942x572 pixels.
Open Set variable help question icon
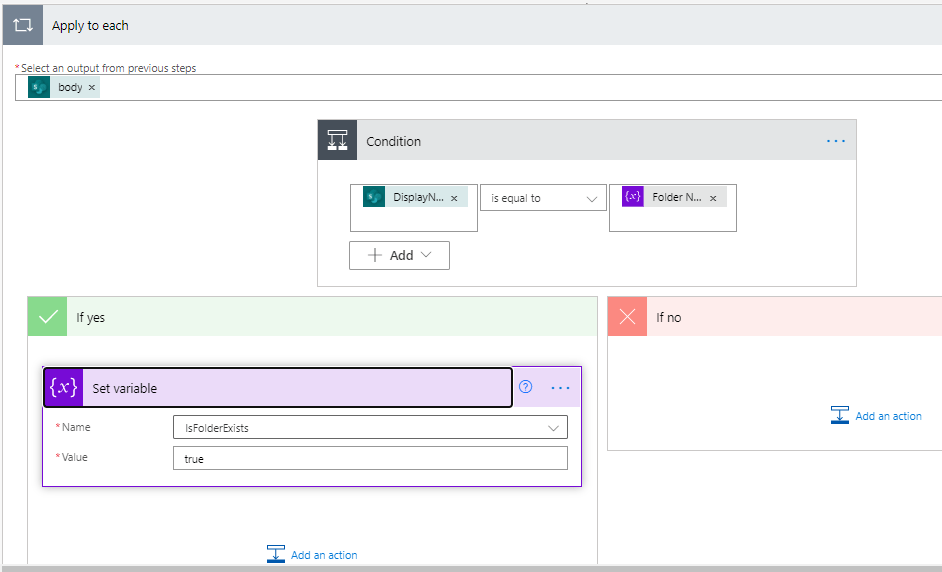click(526, 387)
